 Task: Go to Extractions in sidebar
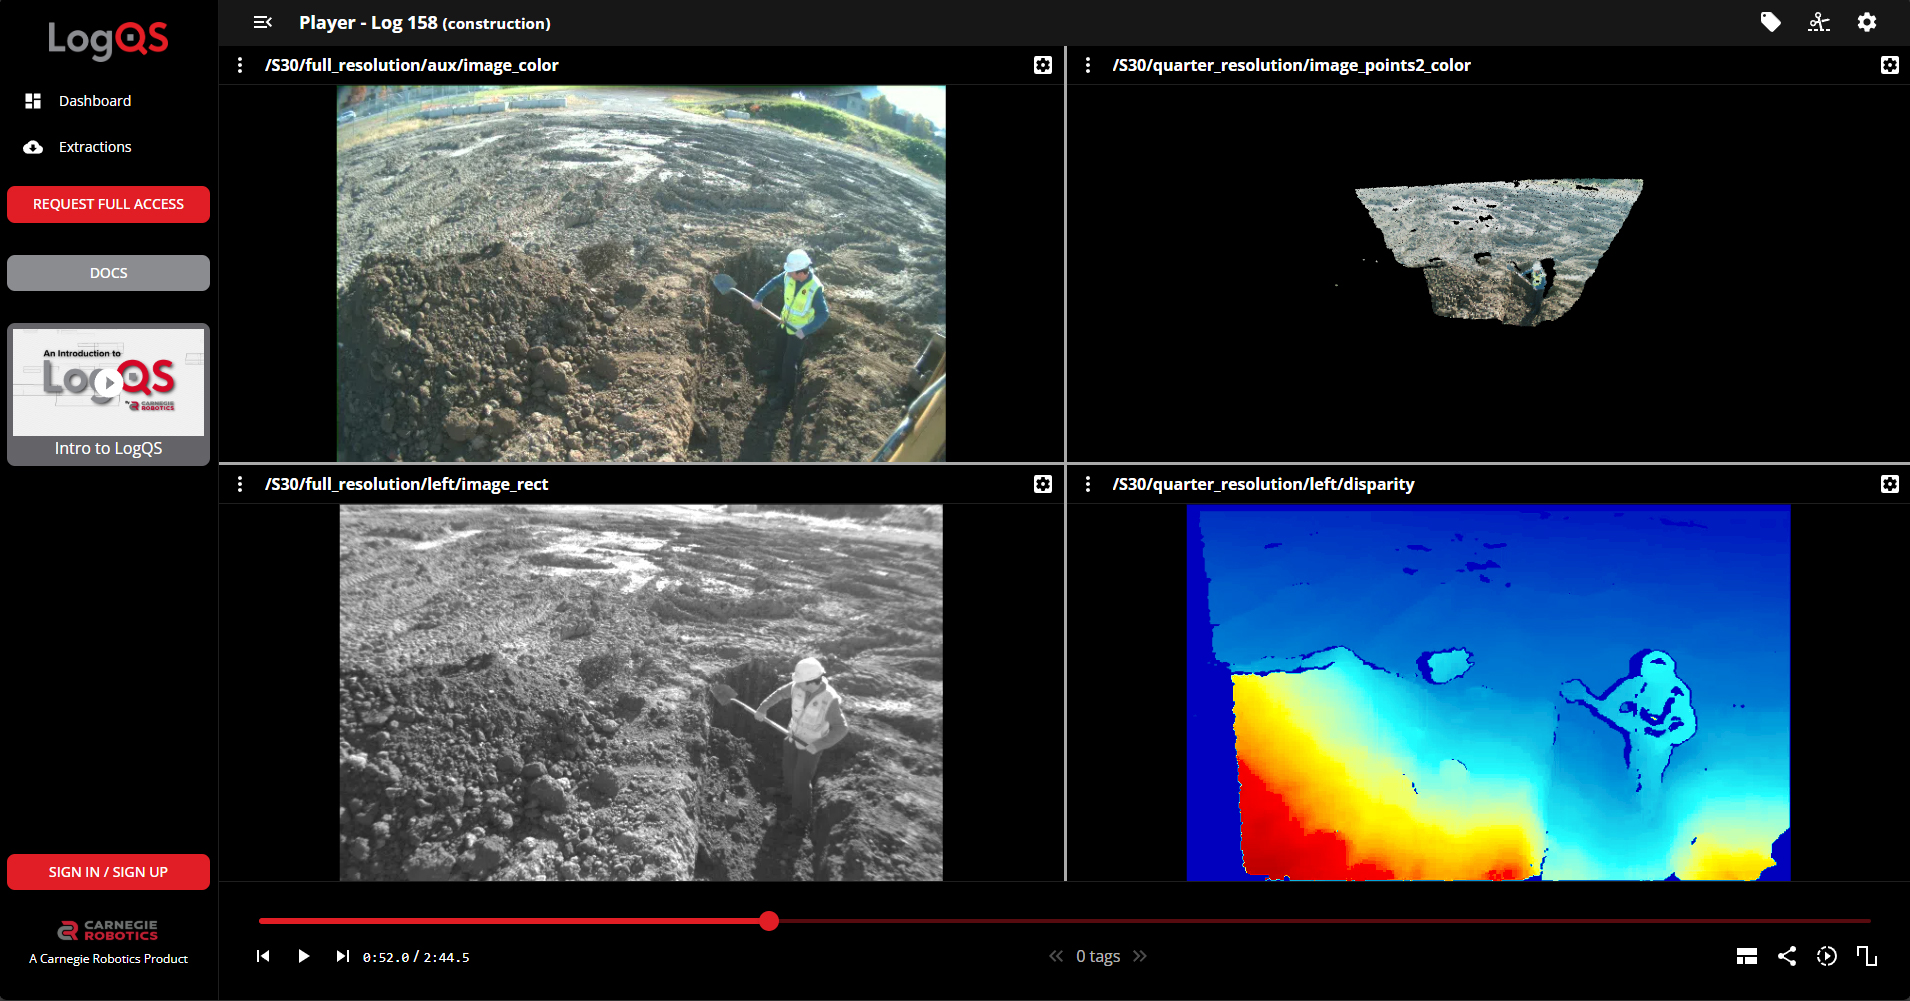point(94,147)
